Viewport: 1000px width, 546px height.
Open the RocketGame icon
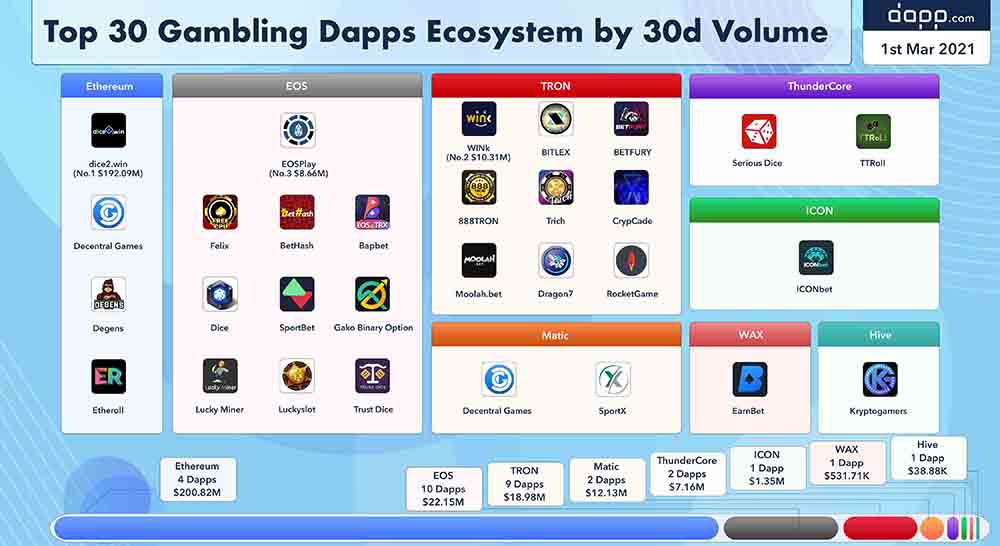[631, 260]
